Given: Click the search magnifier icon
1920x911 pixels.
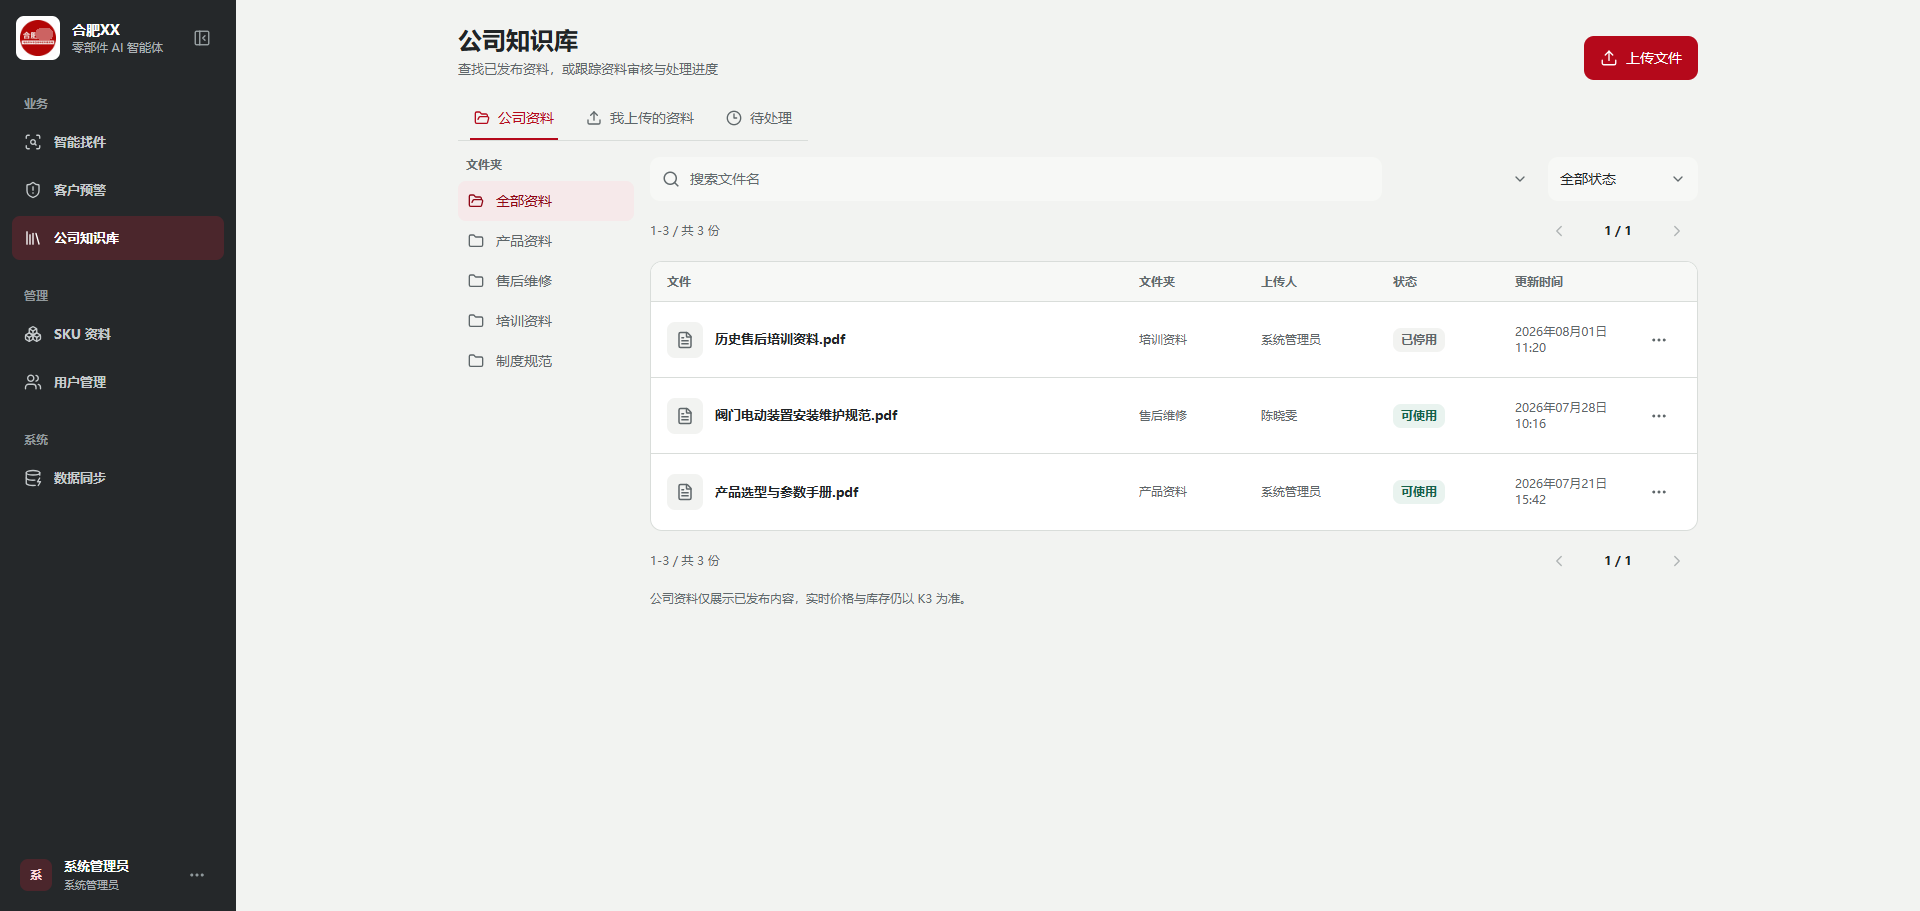Looking at the screenshot, I should coord(671,179).
